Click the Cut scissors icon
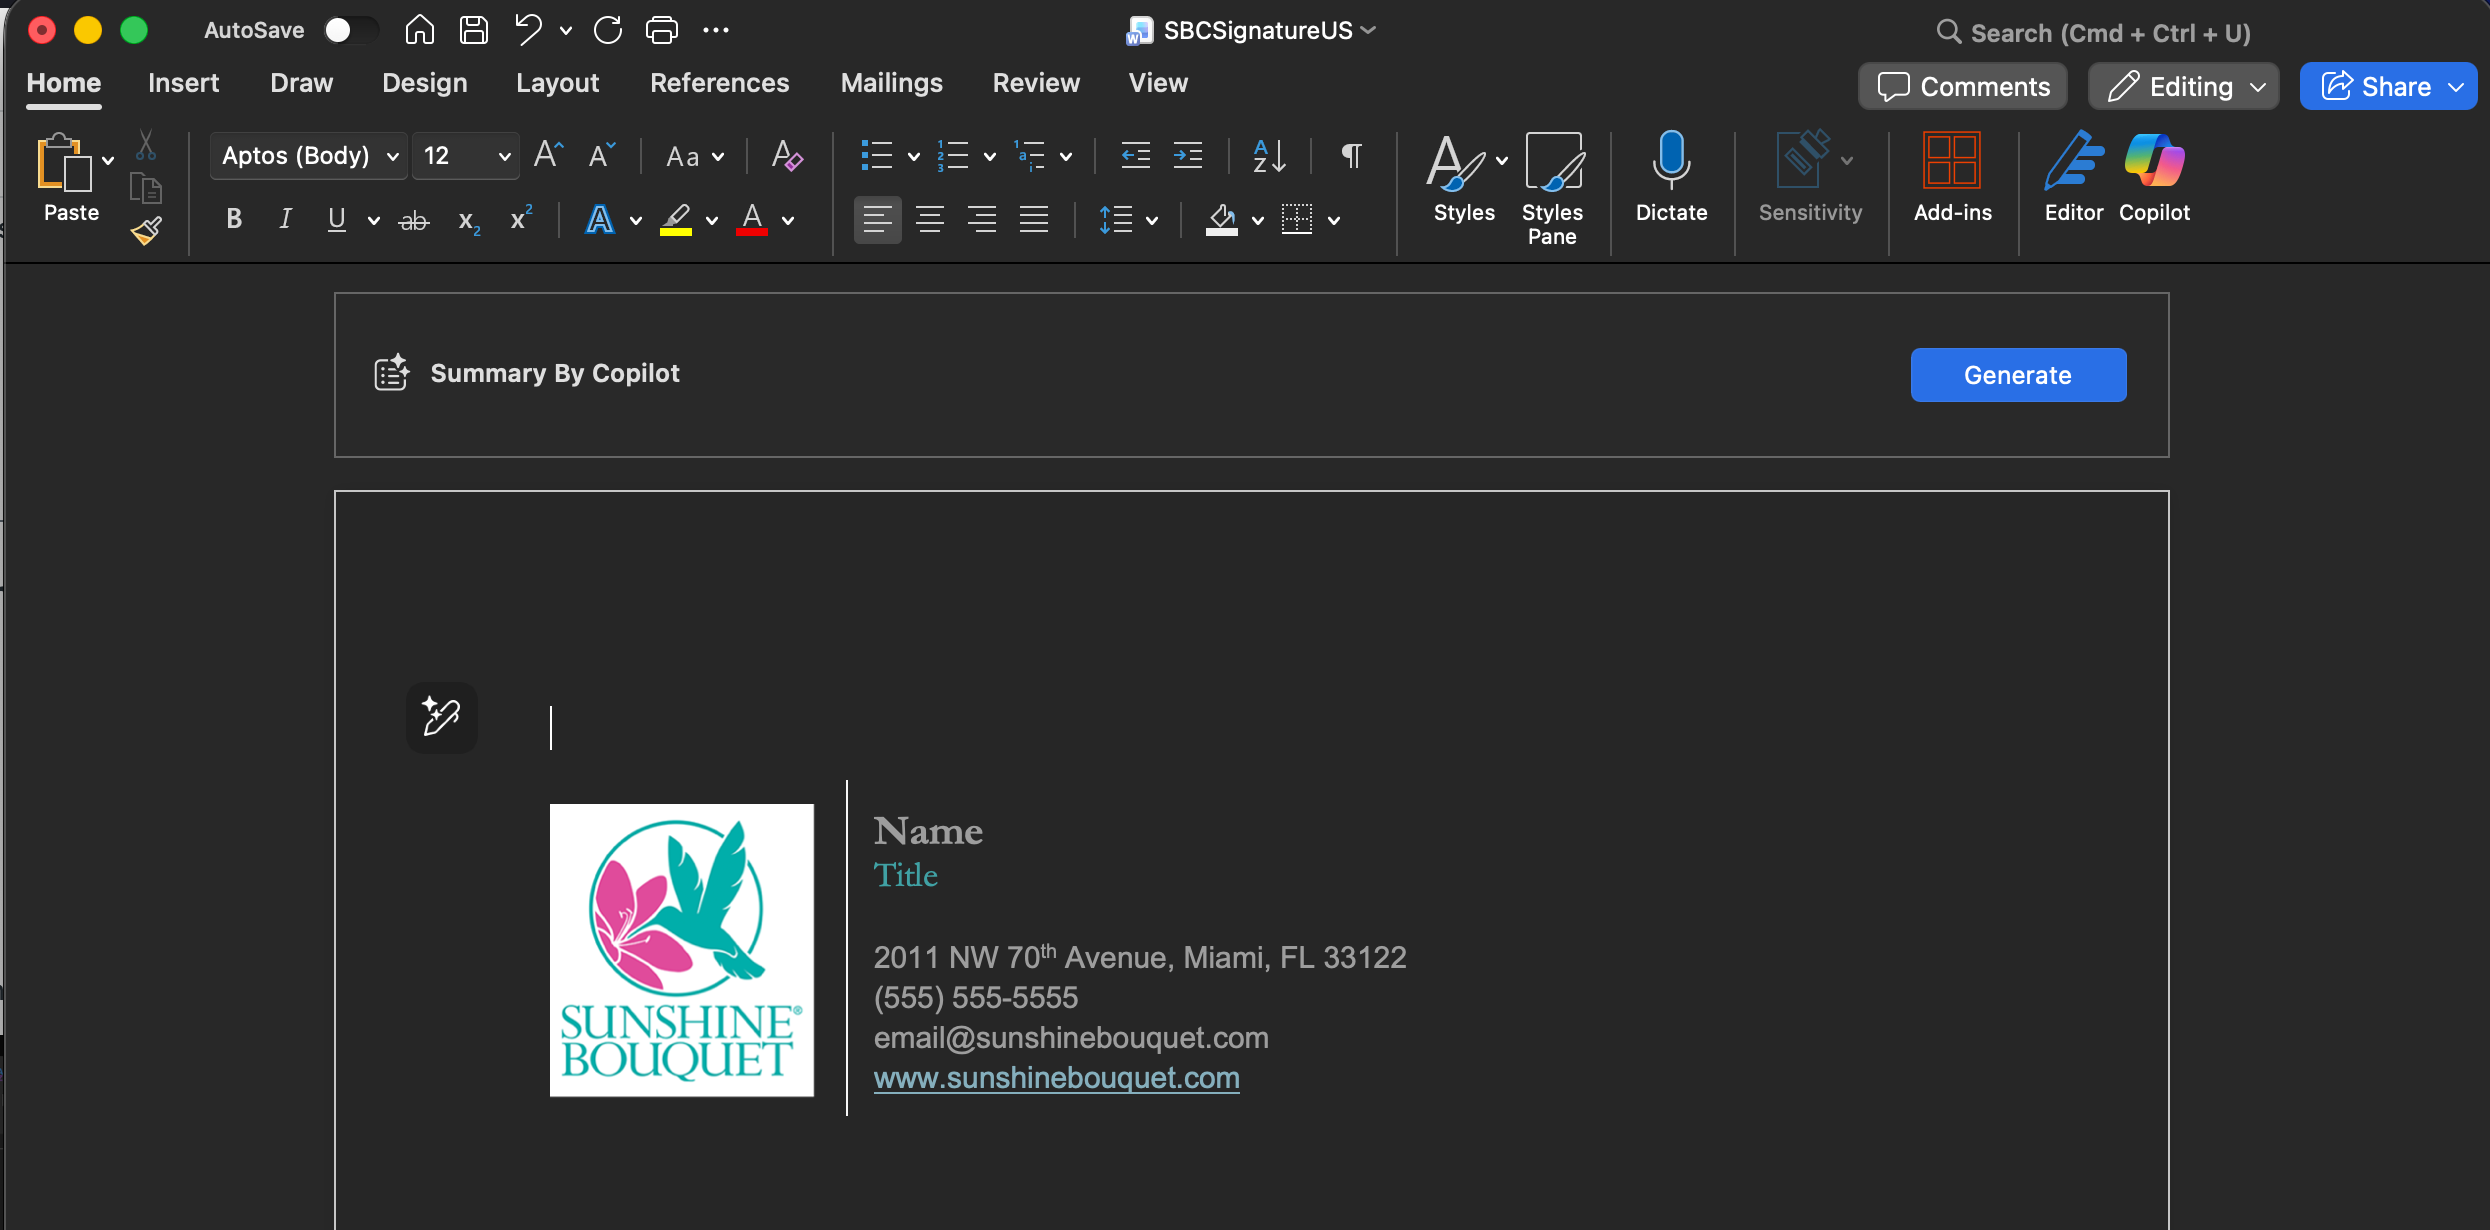Screen dimensions: 2490x1230 point(146,145)
